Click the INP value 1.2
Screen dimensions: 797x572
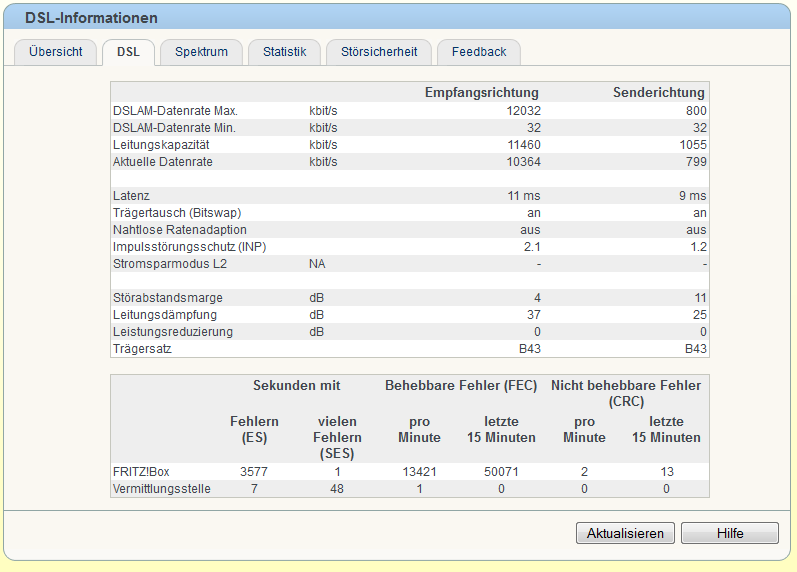point(699,247)
